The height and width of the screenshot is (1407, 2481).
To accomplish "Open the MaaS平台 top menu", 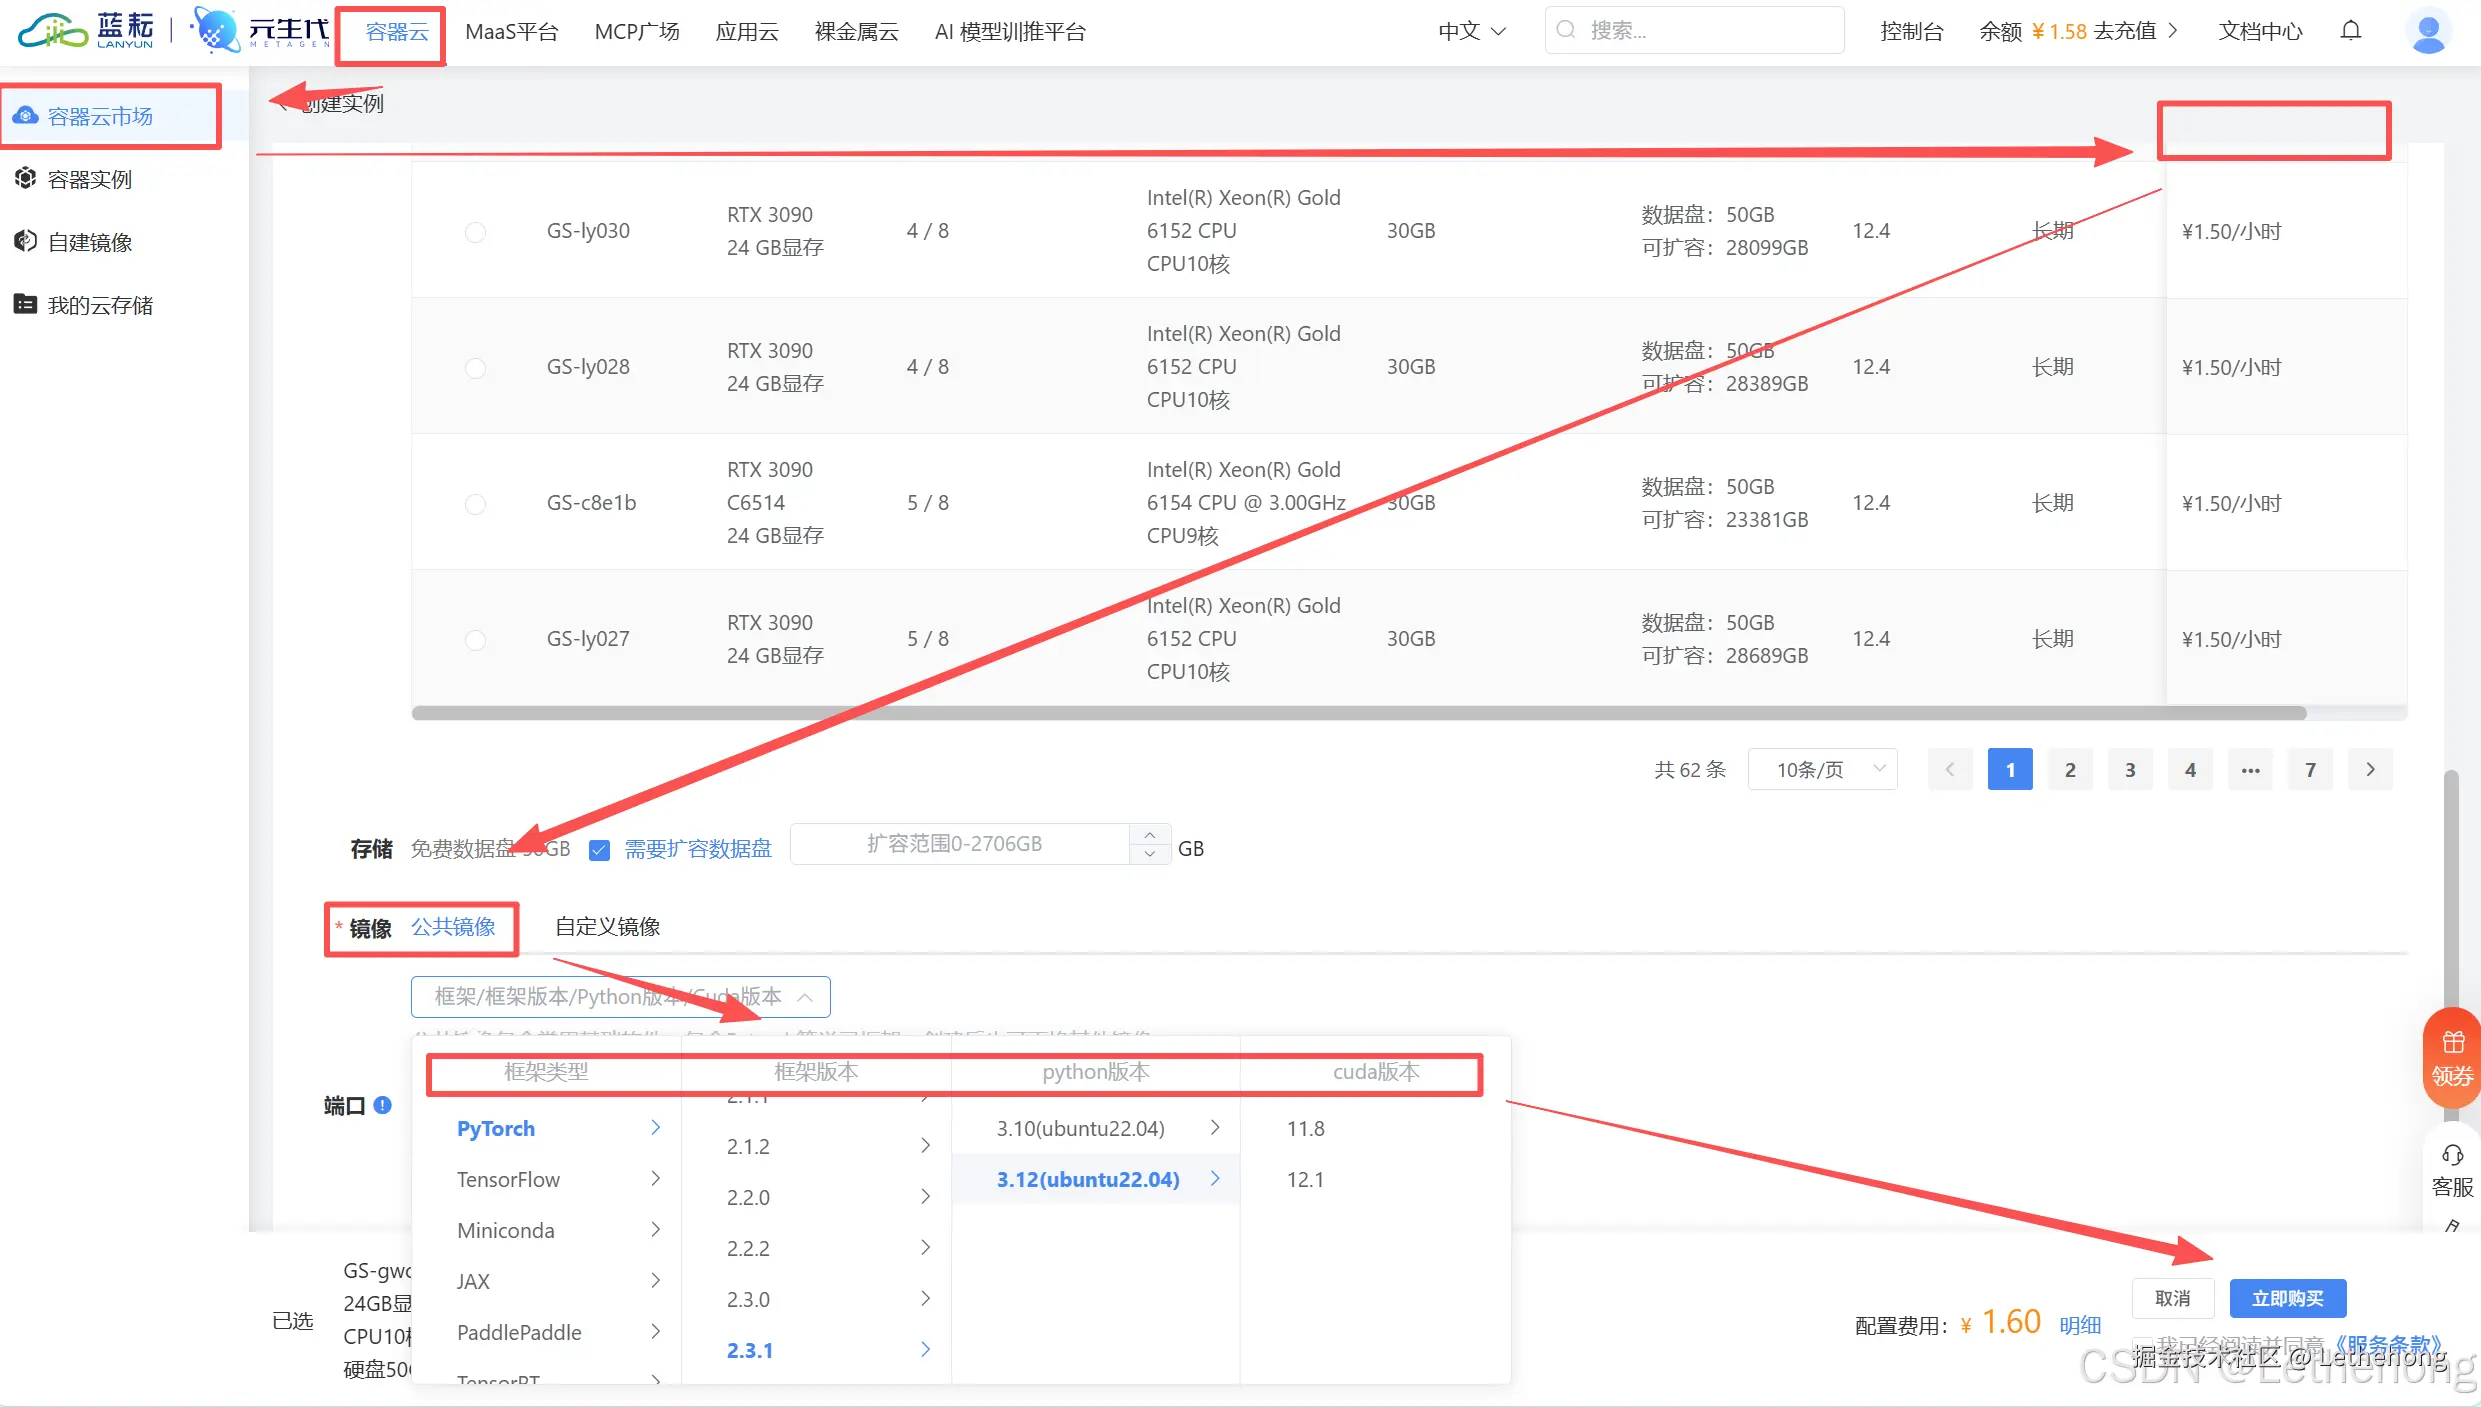I will point(511,32).
